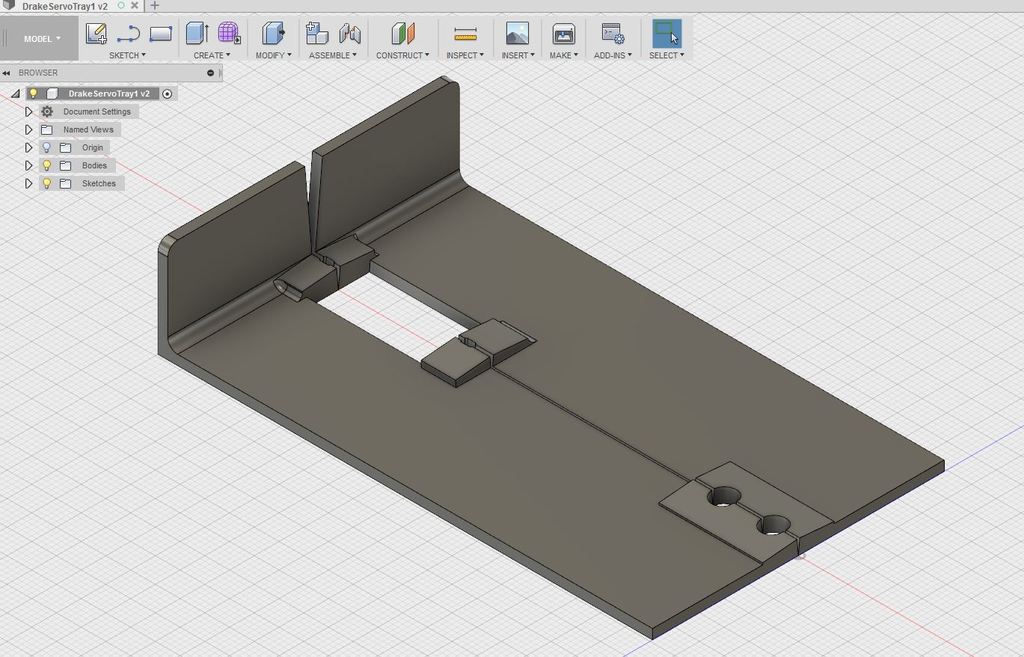Image resolution: width=1024 pixels, height=657 pixels.
Task: Expand the Document Settings tree node
Action: (x=29, y=112)
